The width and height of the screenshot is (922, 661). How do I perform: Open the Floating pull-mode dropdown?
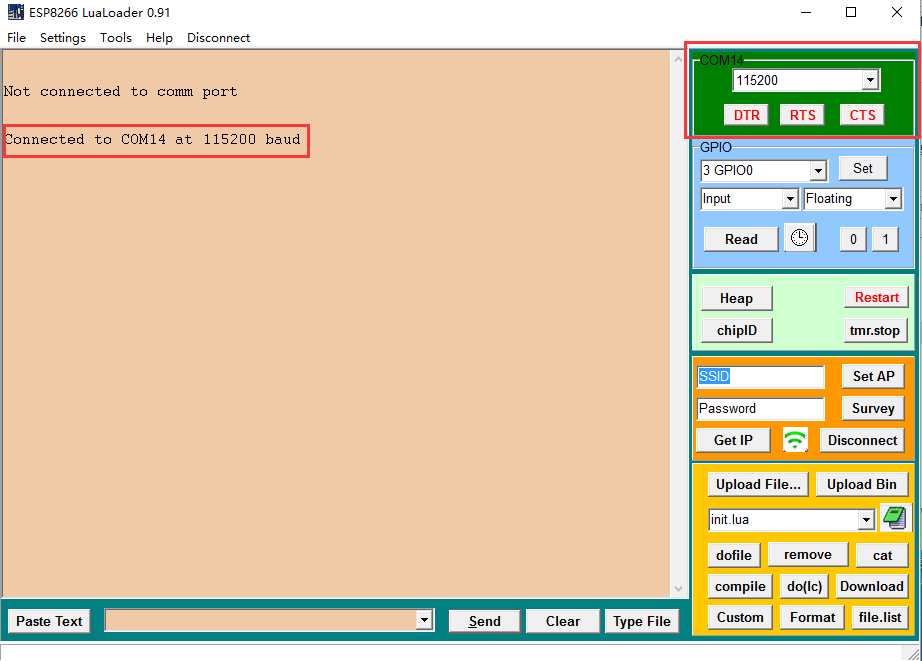(894, 199)
